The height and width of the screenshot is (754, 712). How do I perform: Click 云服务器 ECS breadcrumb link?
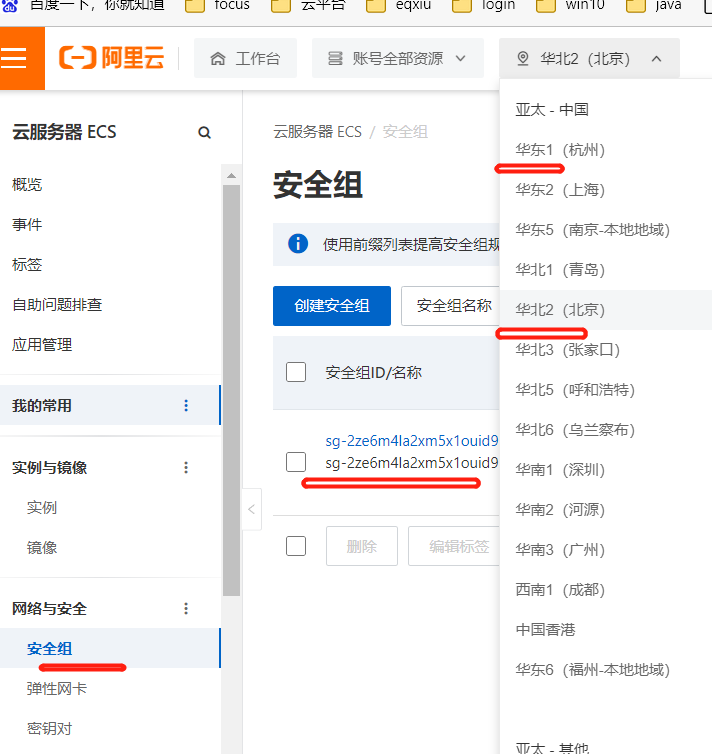[317, 132]
